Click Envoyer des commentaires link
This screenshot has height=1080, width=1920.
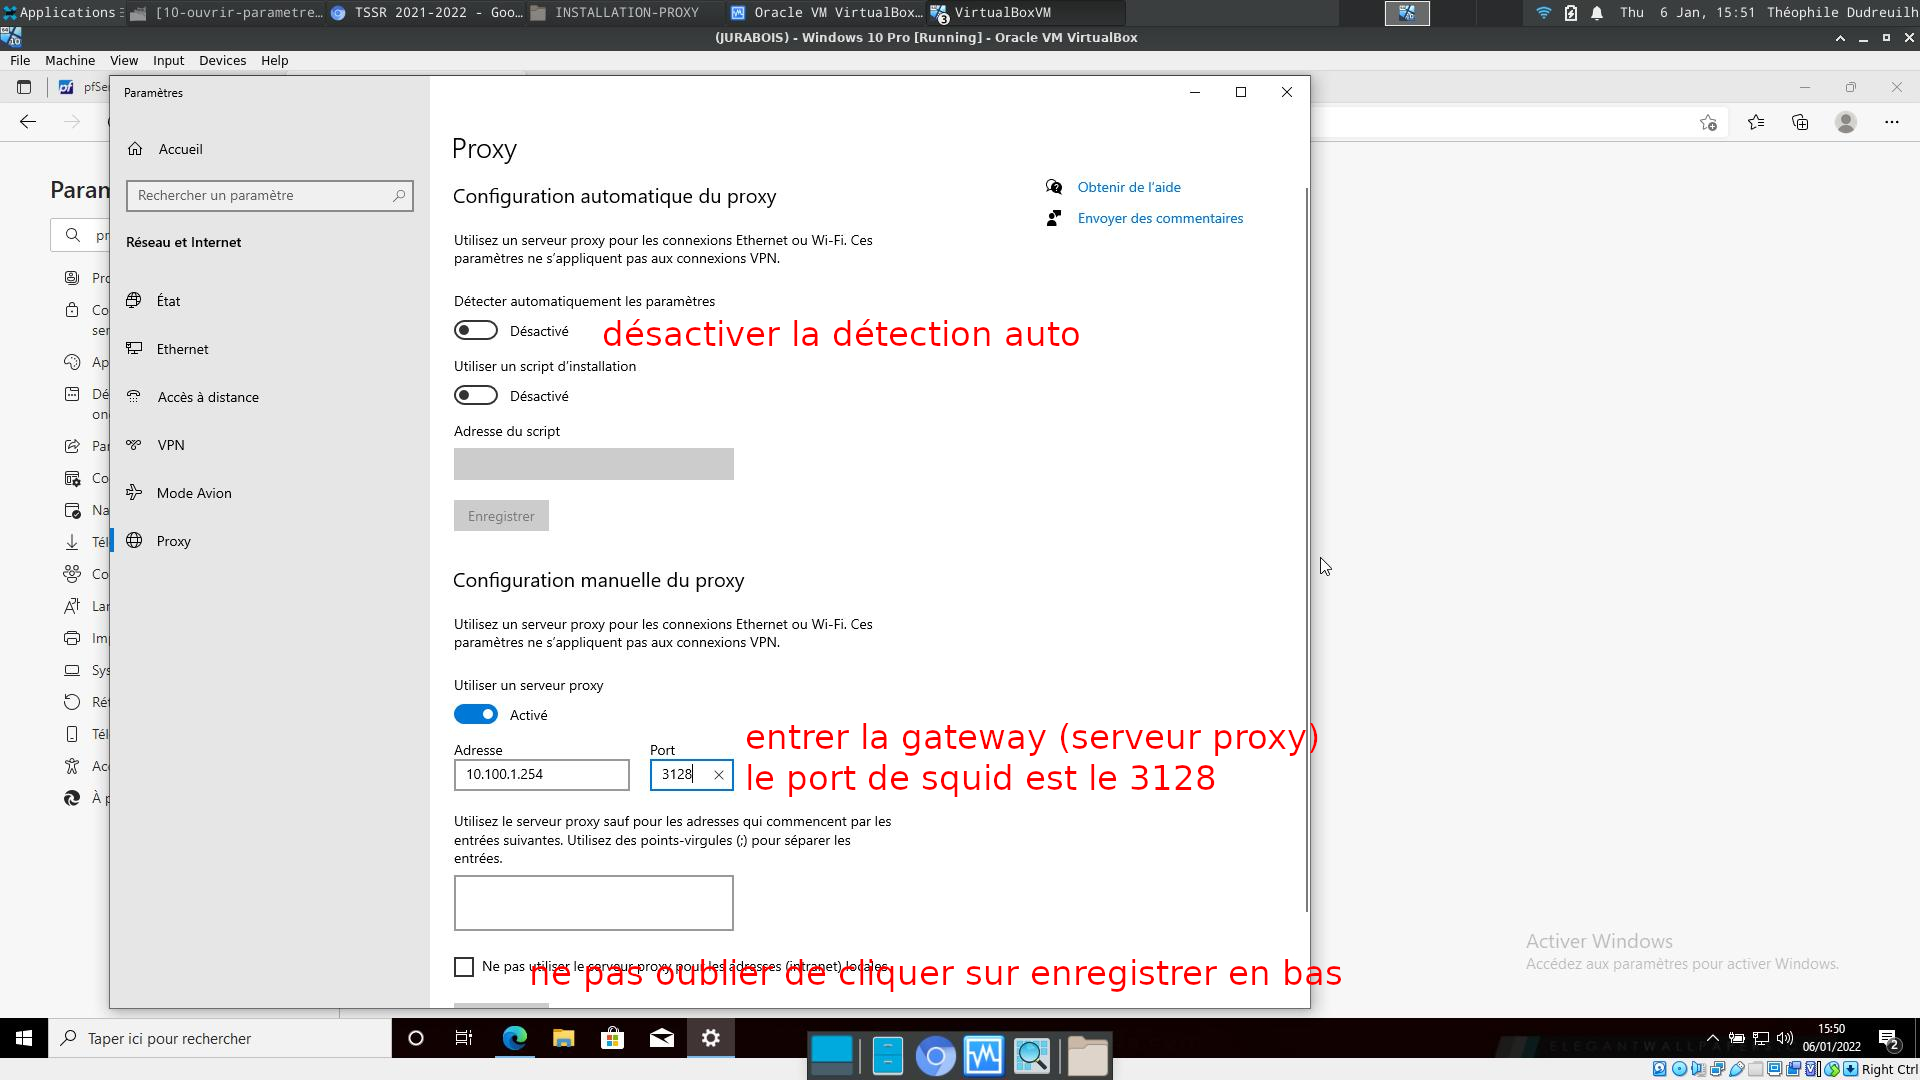(1160, 218)
